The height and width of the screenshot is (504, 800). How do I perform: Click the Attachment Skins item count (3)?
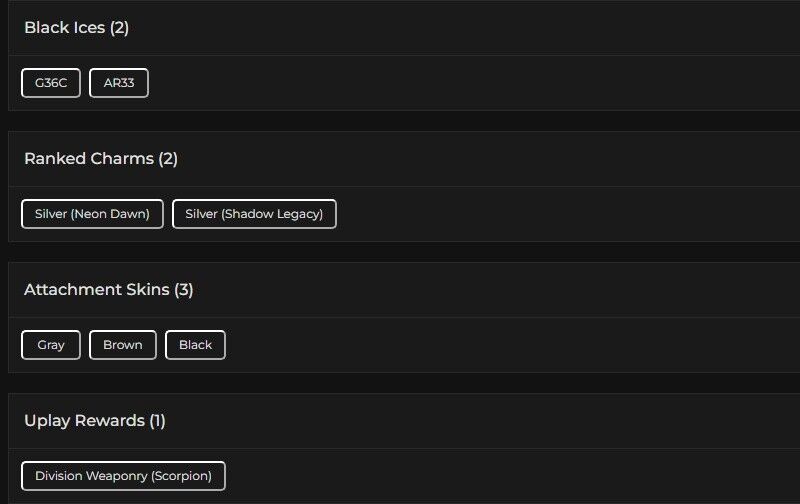(x=184, y=290)
